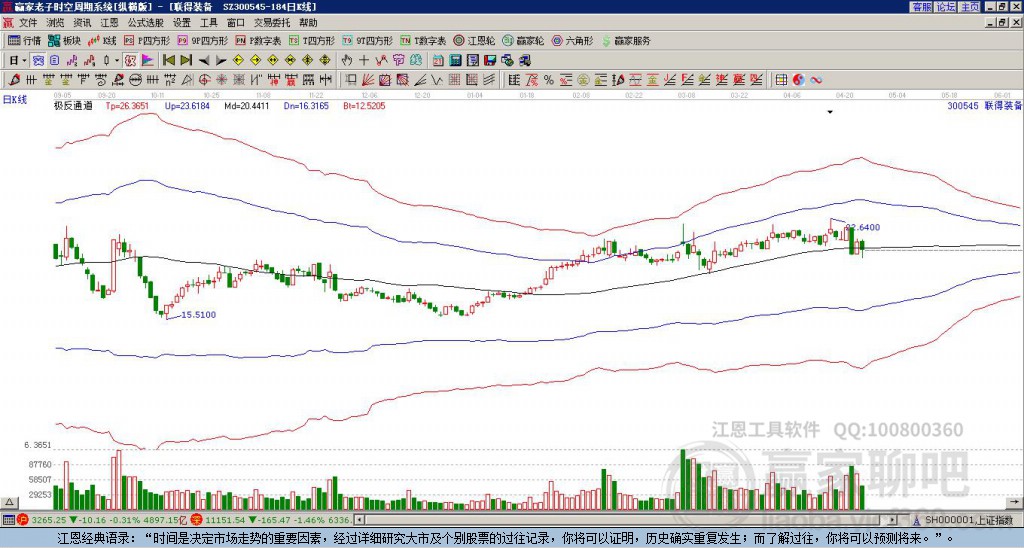This screenshot has width=1024, height=548.
Task: Click the floppy disk save icon
Action: pos(490,60)
